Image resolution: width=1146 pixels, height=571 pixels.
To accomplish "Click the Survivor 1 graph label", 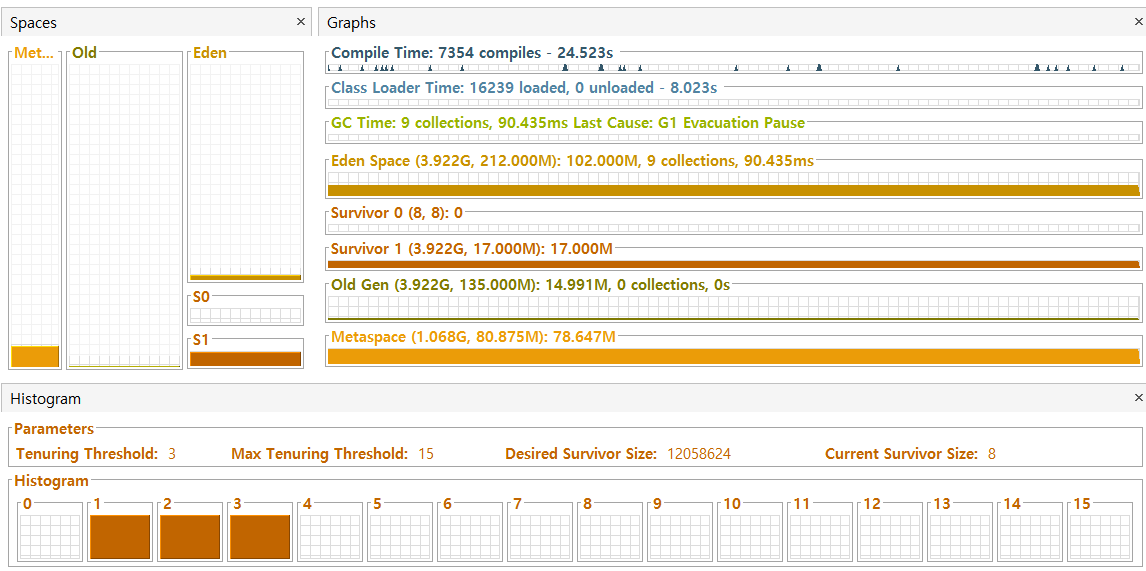I will pyautogui.click(x=471, y=249).
